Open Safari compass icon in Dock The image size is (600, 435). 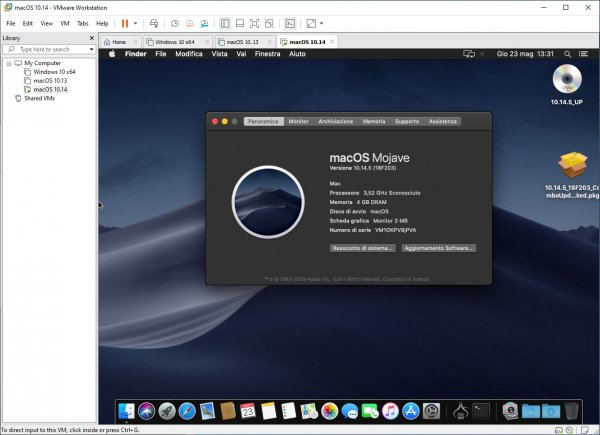187,411
